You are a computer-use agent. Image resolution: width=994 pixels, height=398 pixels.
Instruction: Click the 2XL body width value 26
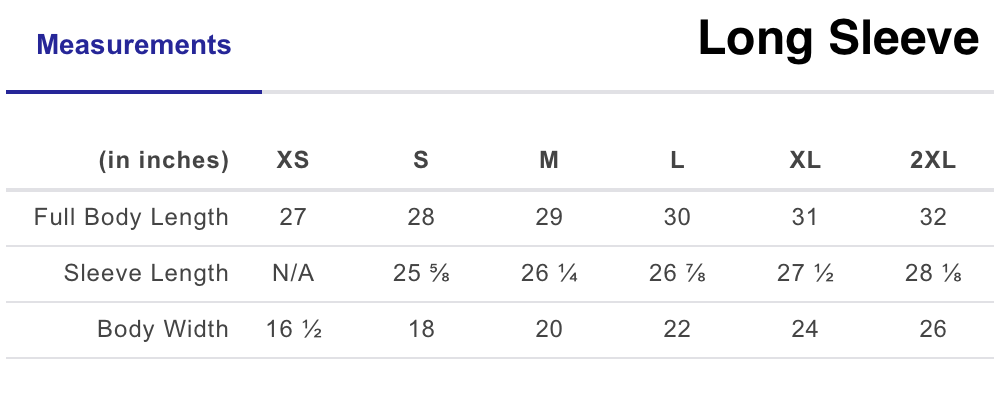(x=933, y=329)
